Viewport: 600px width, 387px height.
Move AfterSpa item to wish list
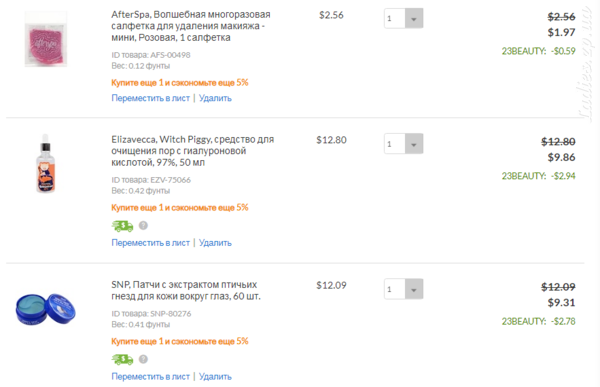click(150, 98)
